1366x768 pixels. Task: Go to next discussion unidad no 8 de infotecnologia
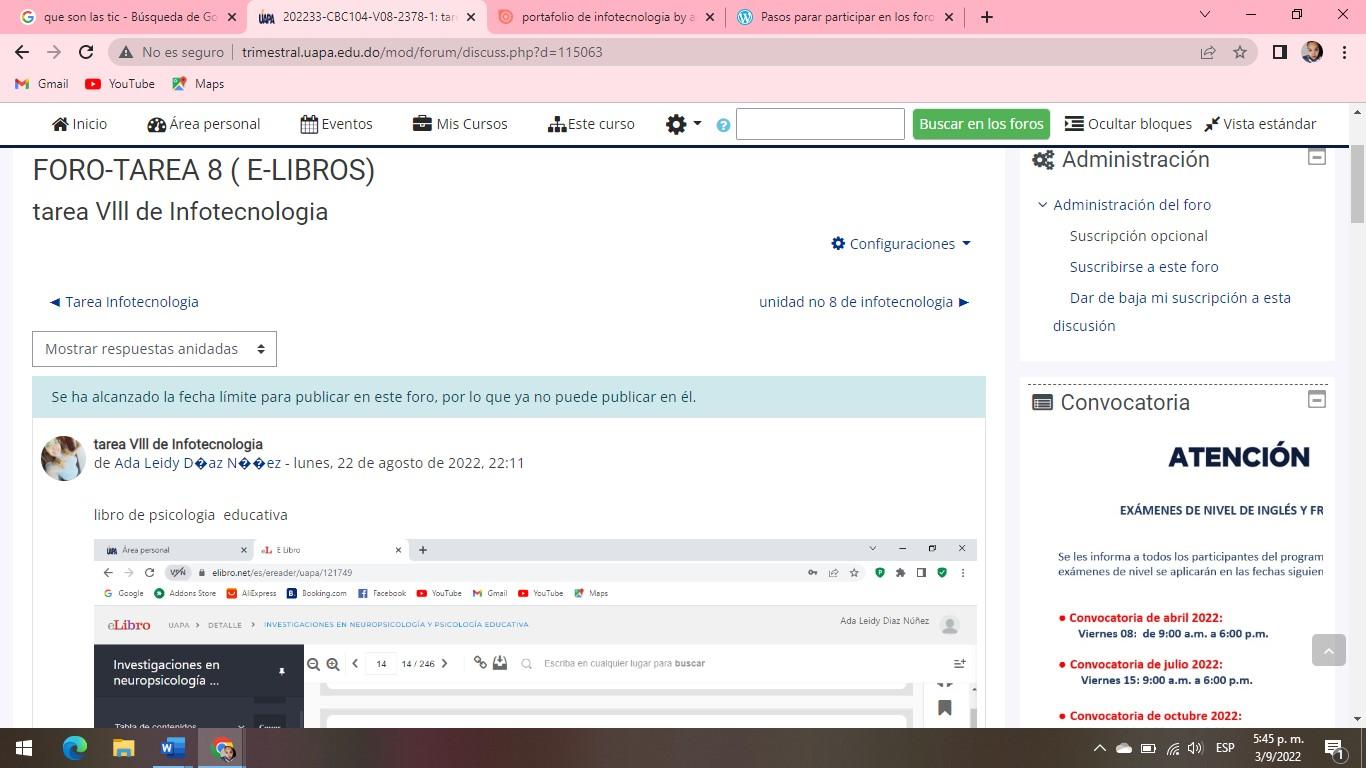(x=864, y=302)
